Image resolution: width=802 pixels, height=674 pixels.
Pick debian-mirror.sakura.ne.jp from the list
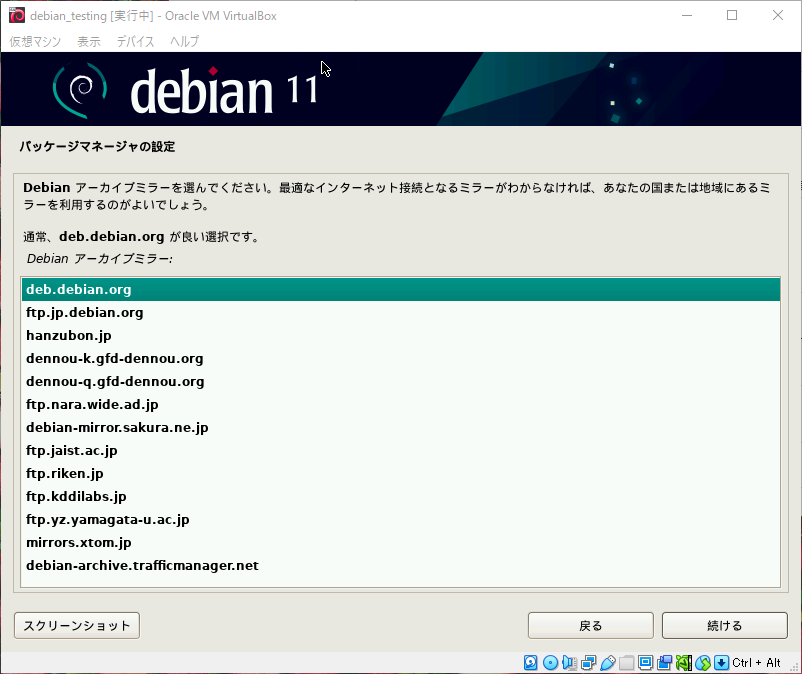(401, 428)
